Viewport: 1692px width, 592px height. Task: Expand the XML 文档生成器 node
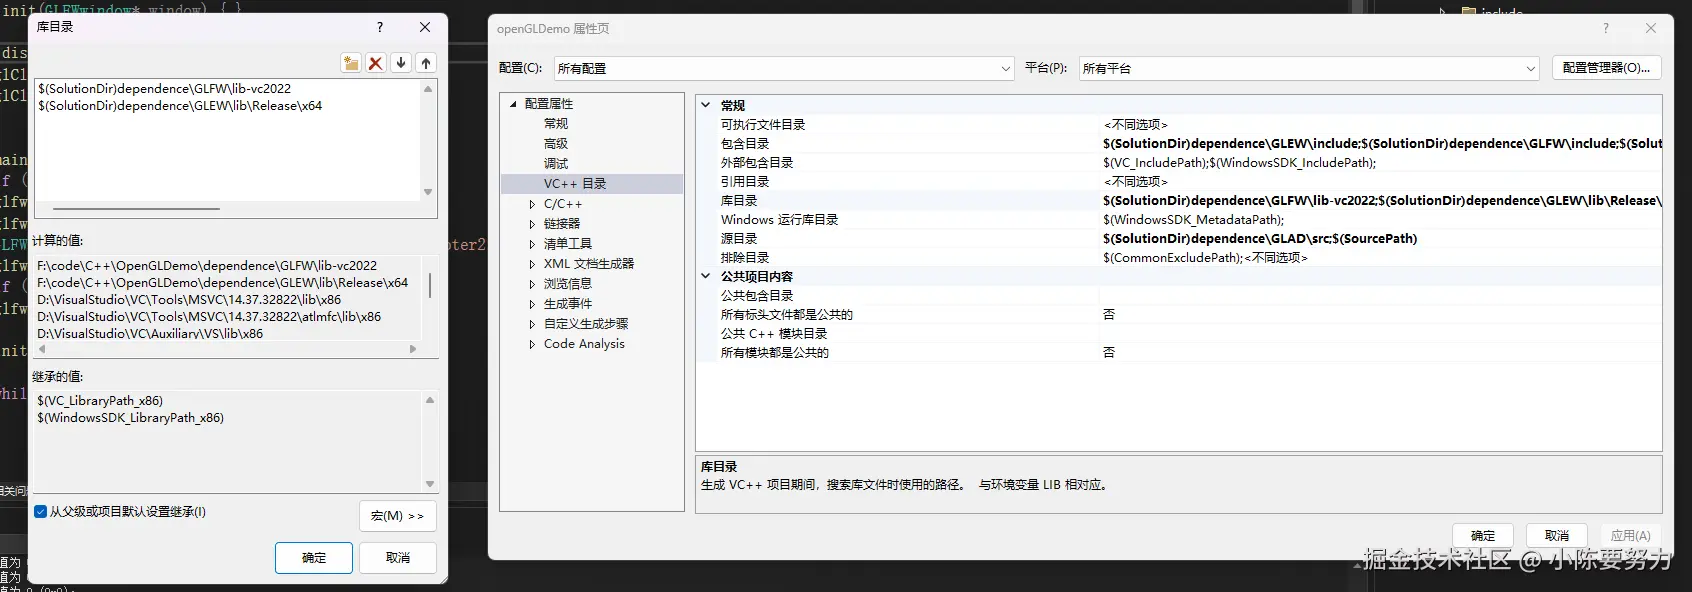(x=532, y=264)
